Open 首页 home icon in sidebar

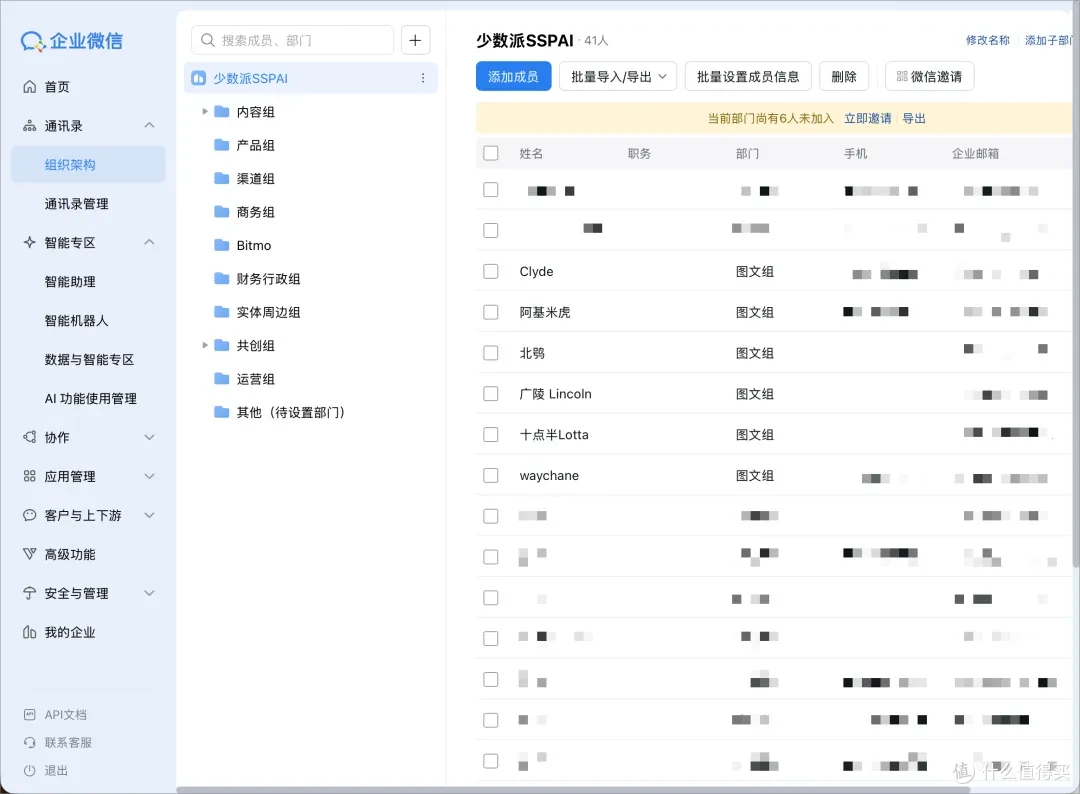coord(30,87)
